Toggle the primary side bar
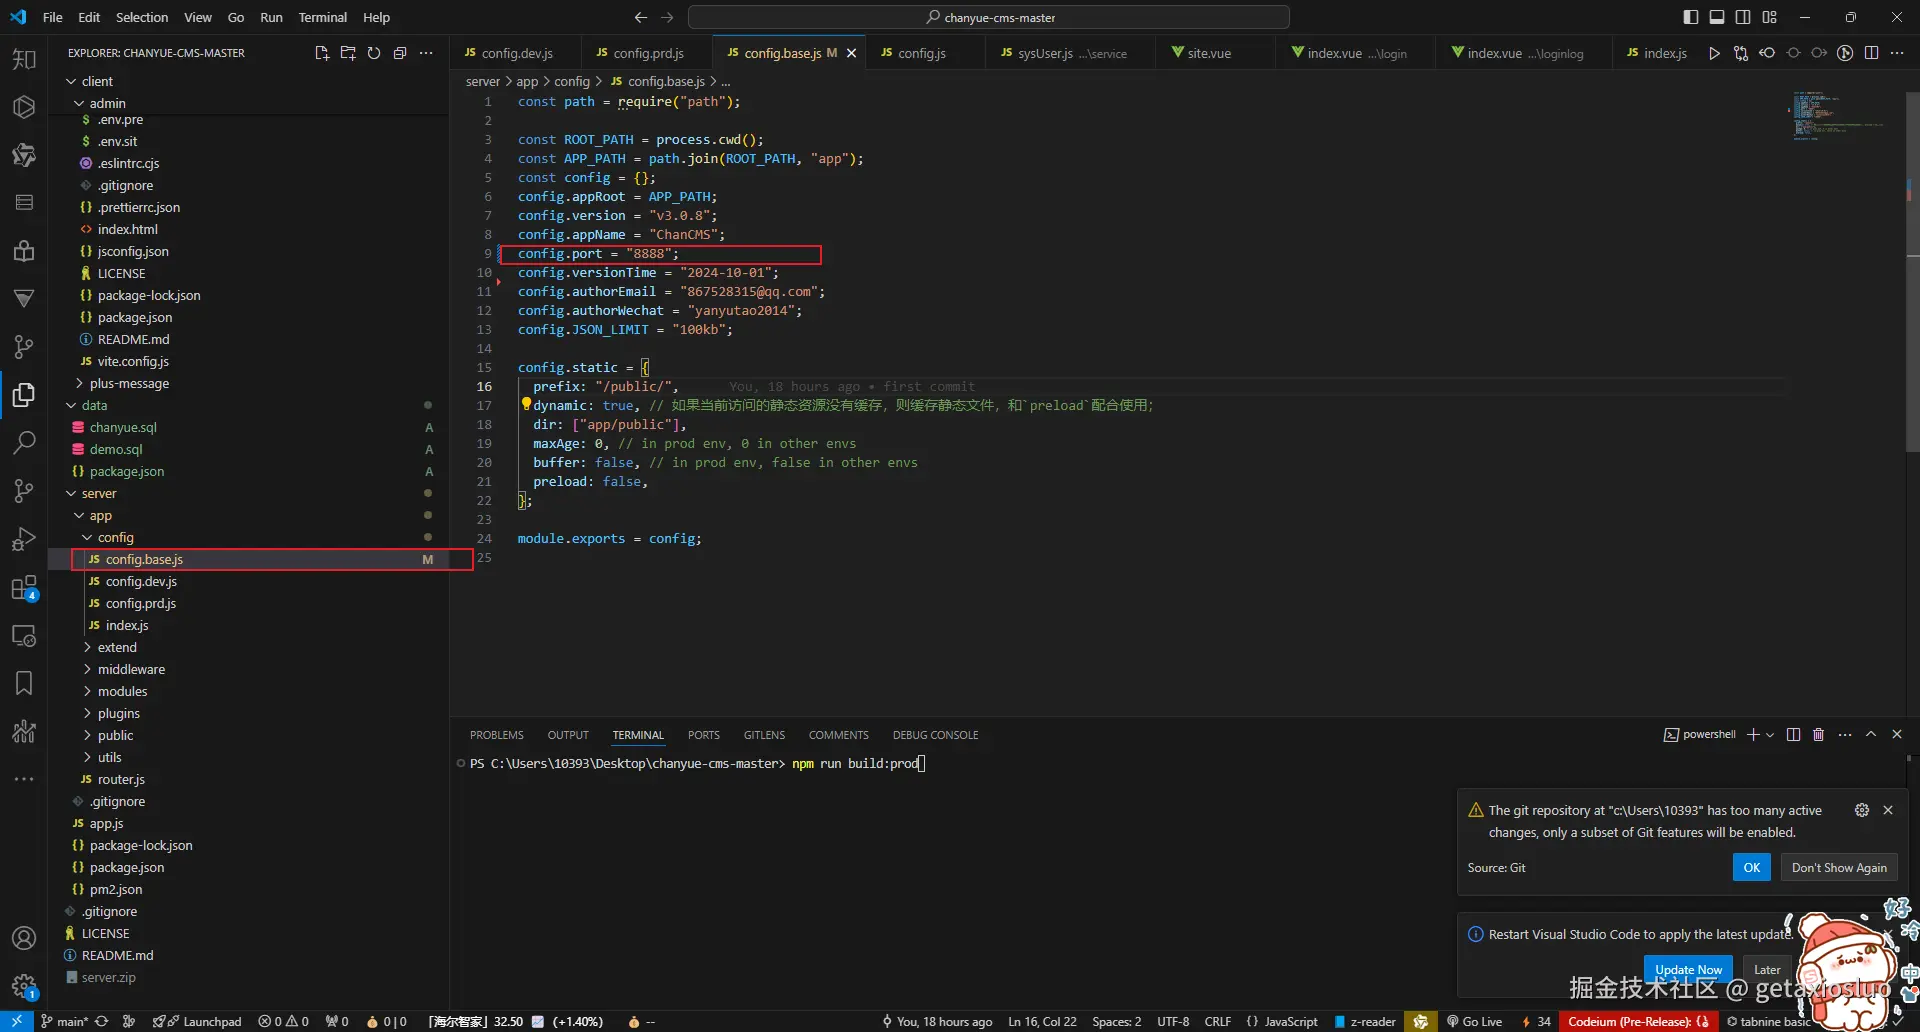The height and width of the screenshot is (1032, 1920). pos(1691,17)
